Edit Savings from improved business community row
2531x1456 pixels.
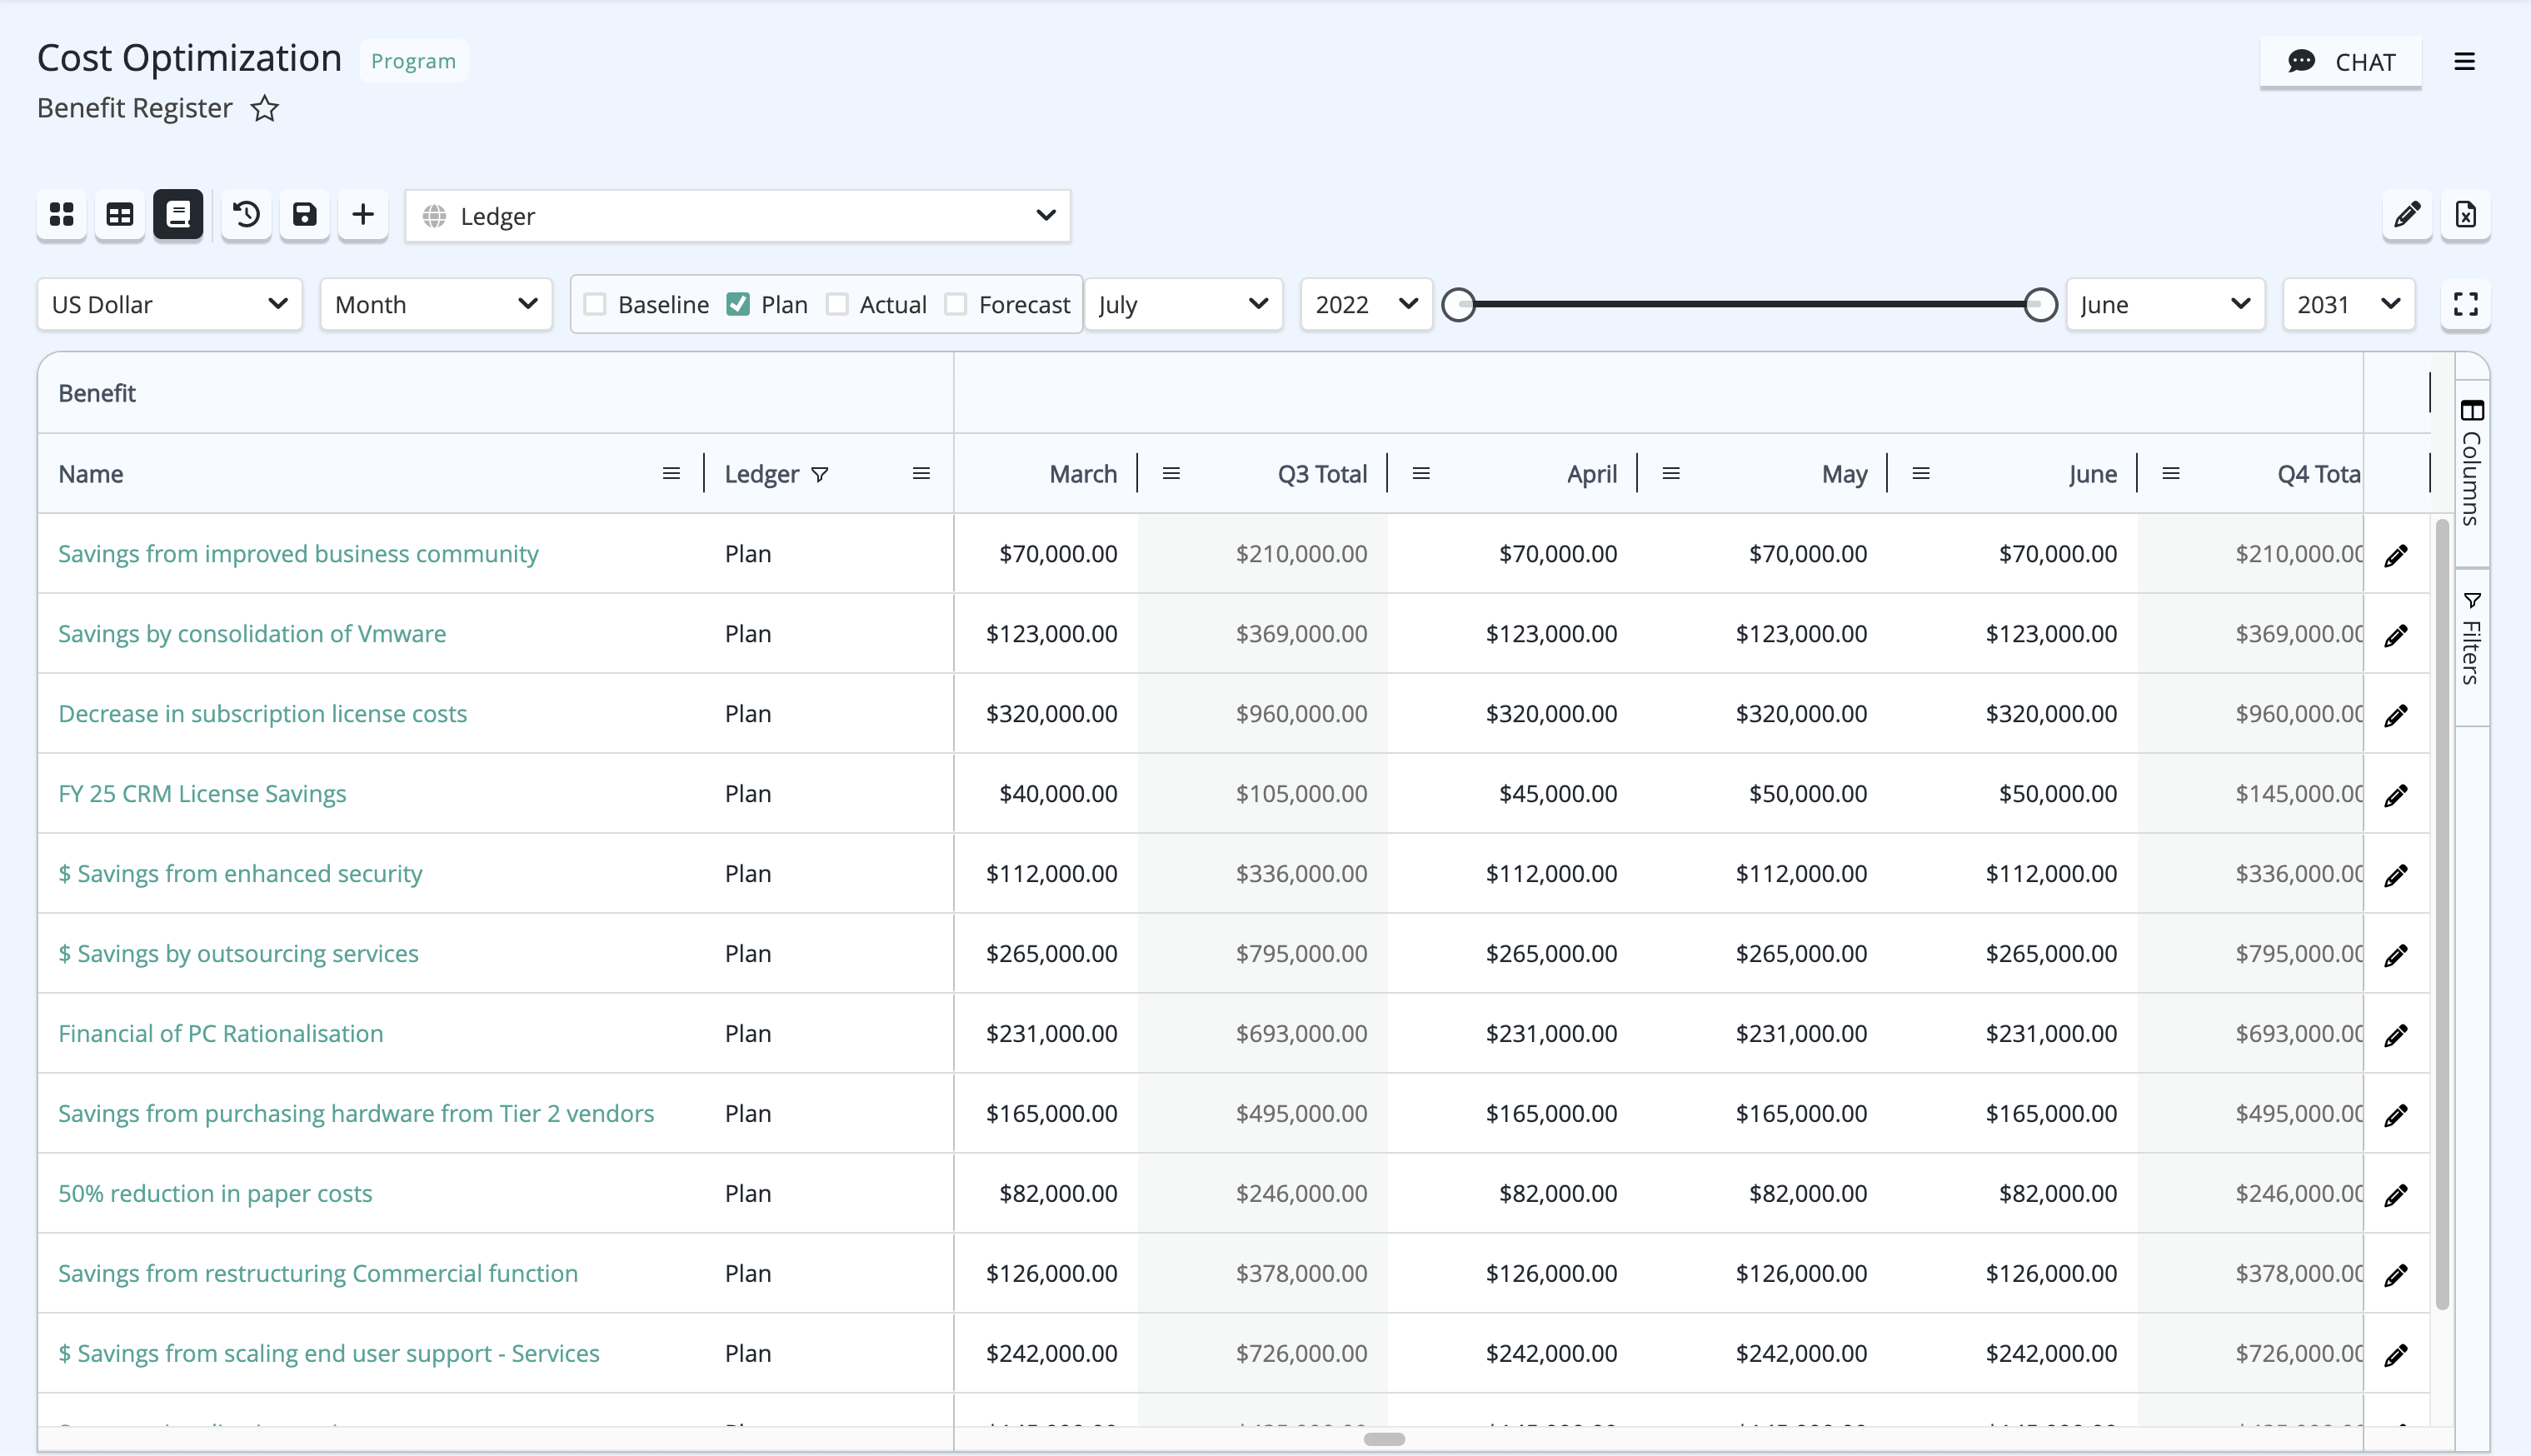[2396, 555]
